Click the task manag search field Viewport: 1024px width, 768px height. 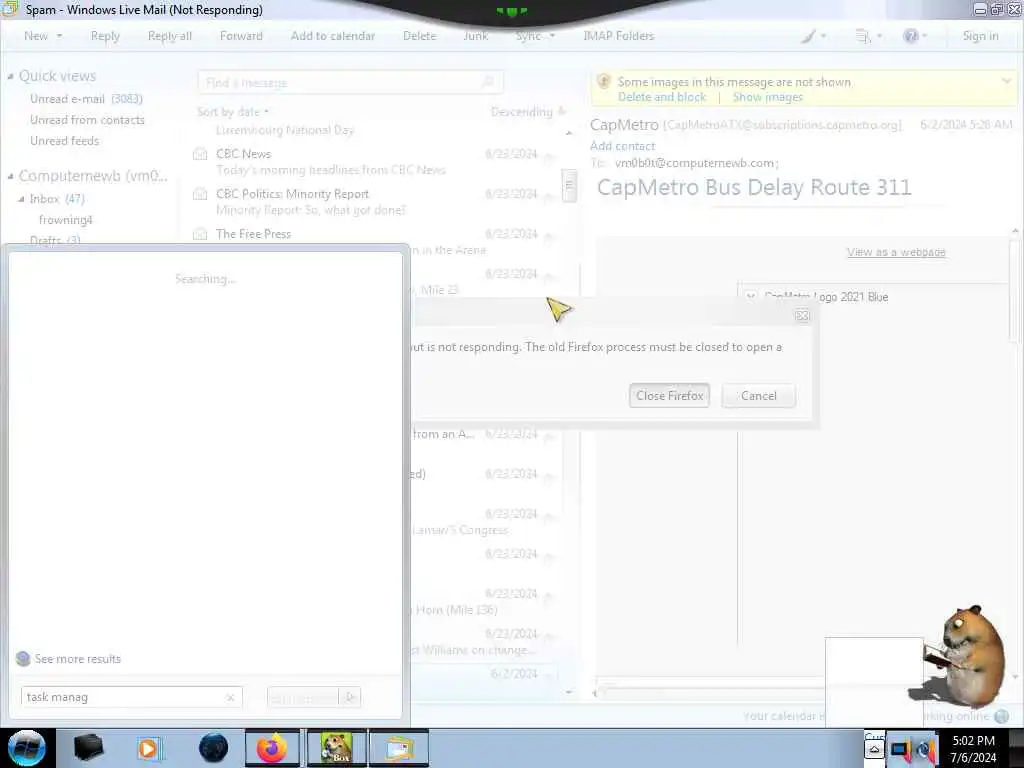coord(131,697)
